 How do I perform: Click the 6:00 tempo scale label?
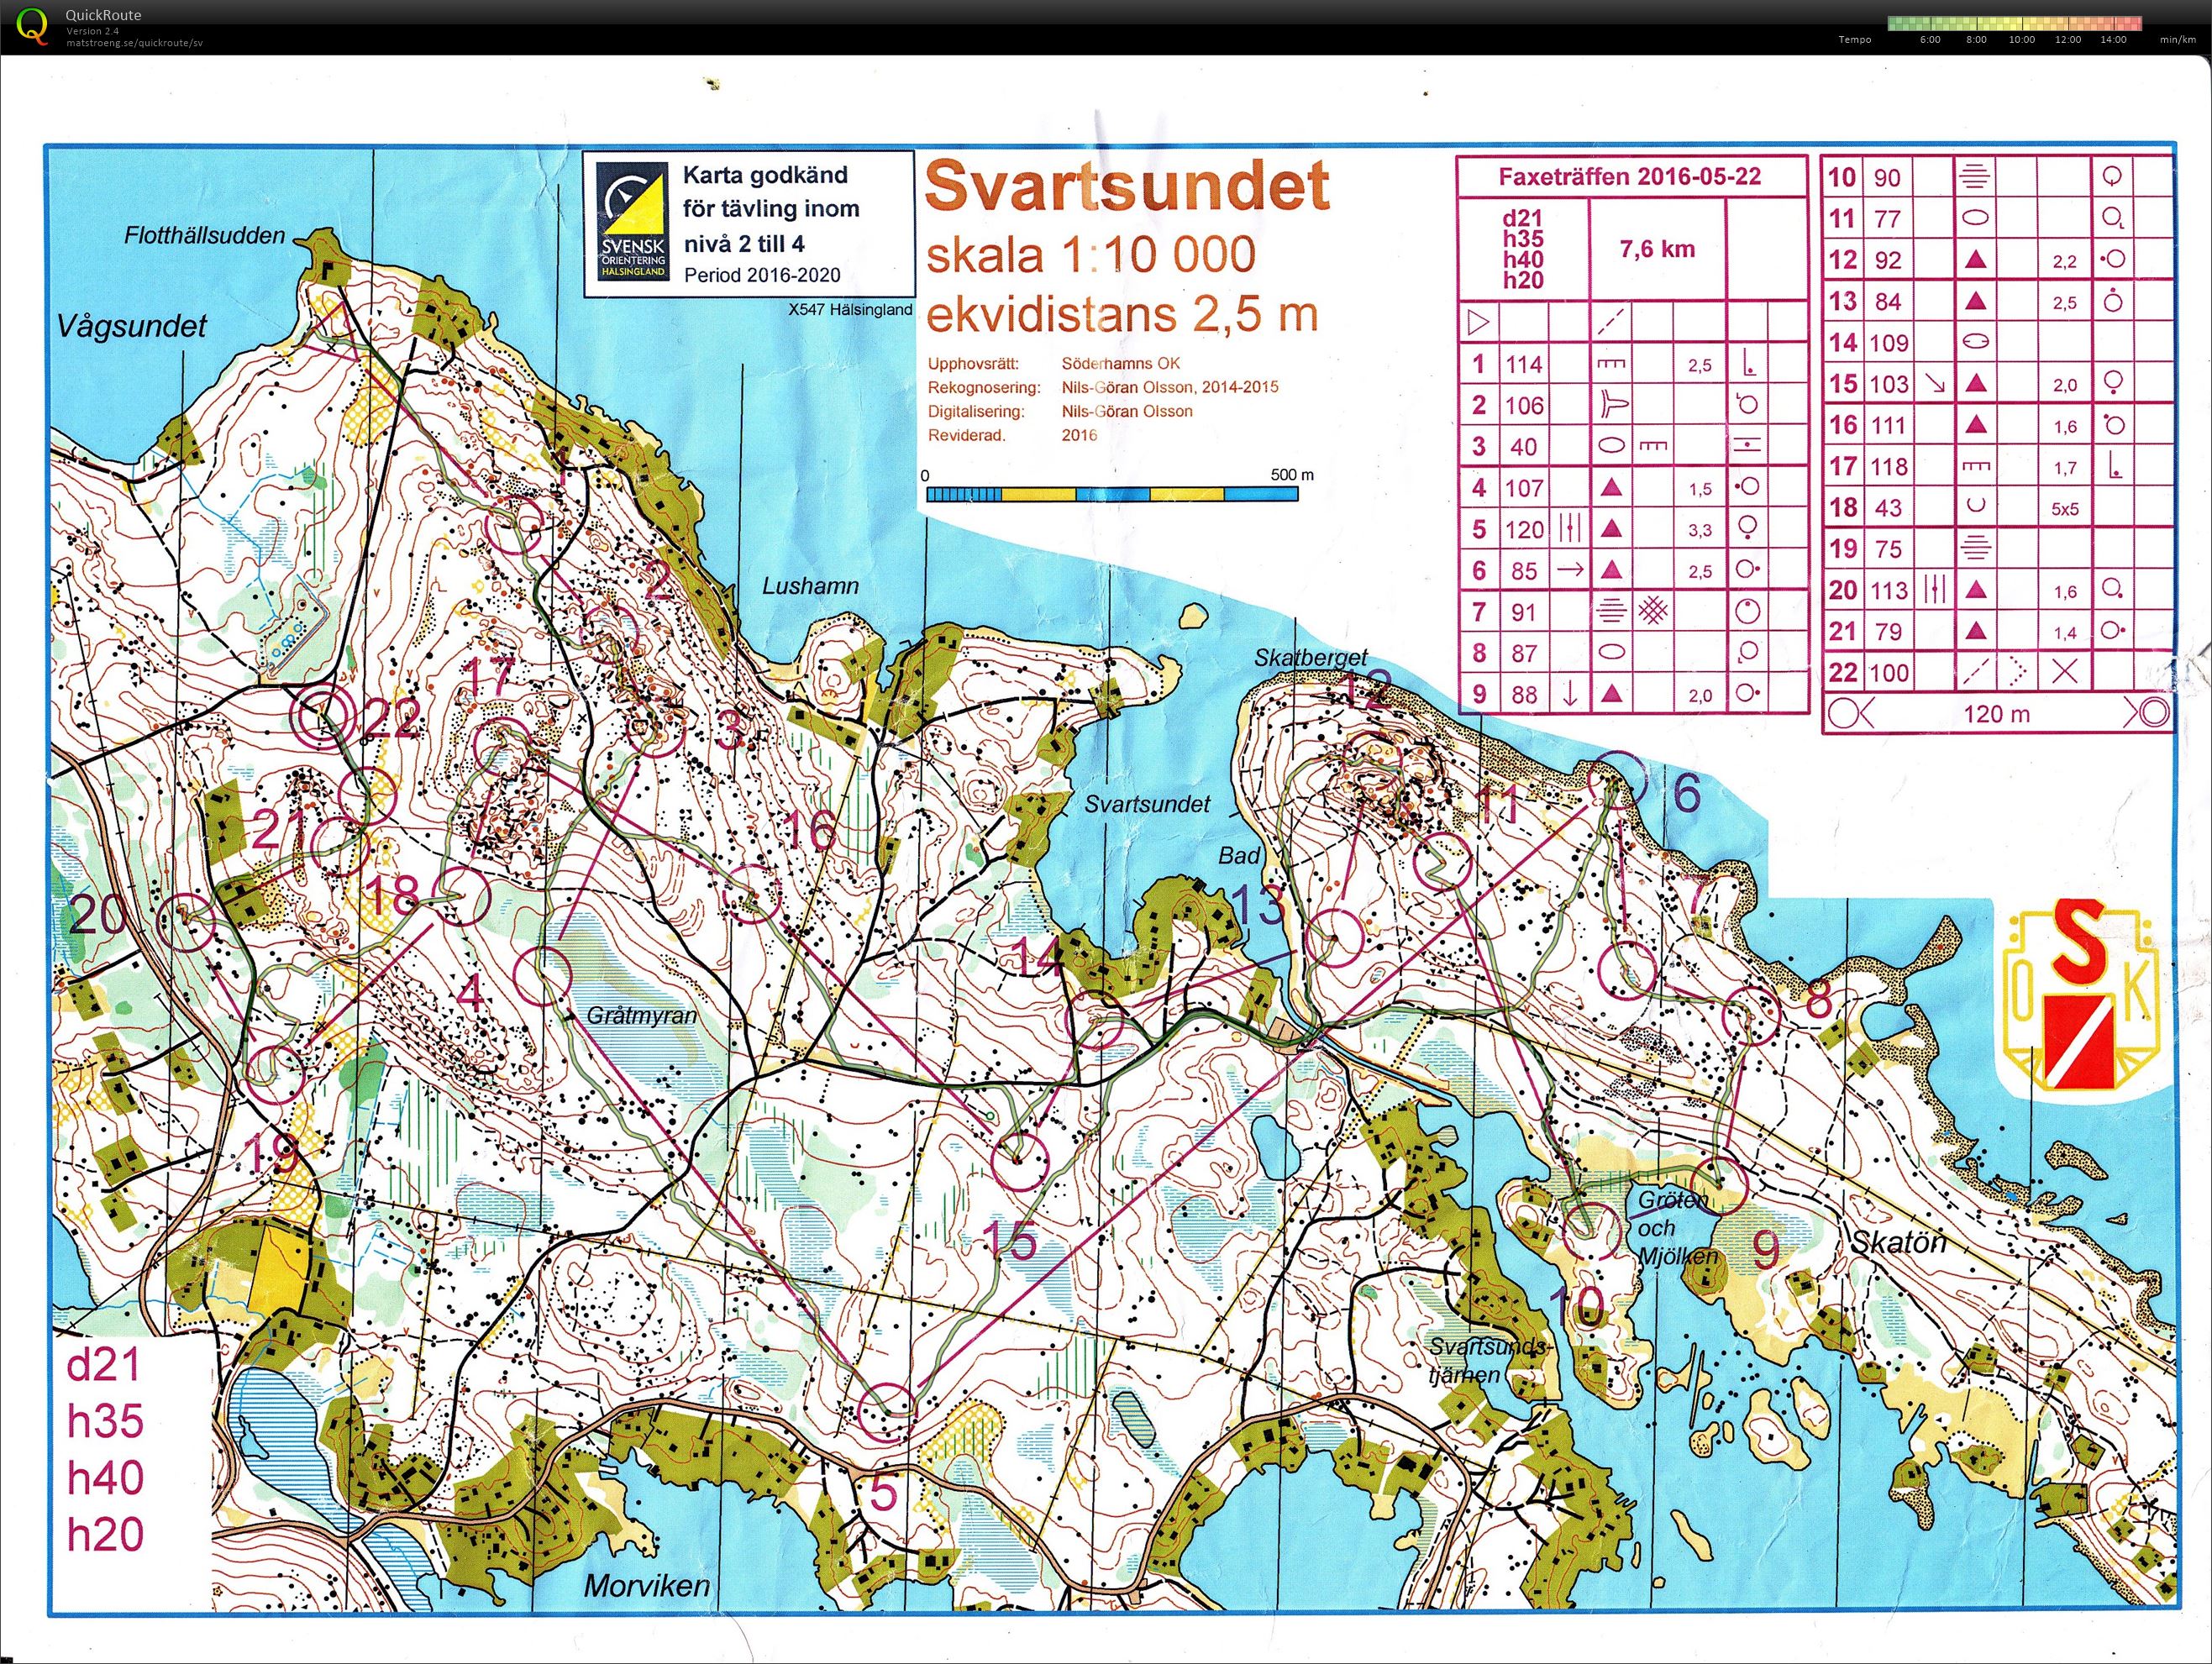pos(1930,40)
